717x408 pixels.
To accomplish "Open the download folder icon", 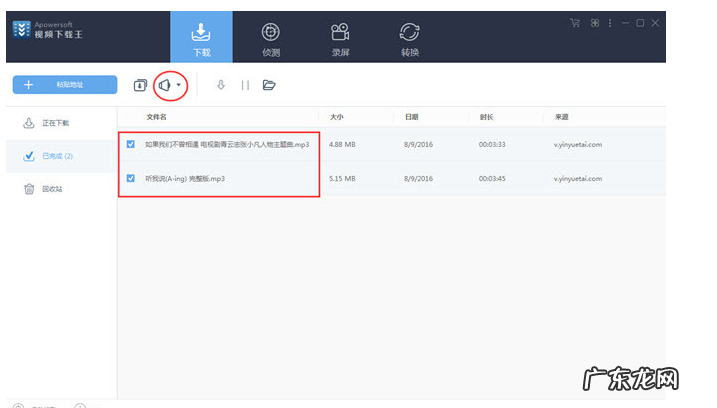I will (269, 85).
